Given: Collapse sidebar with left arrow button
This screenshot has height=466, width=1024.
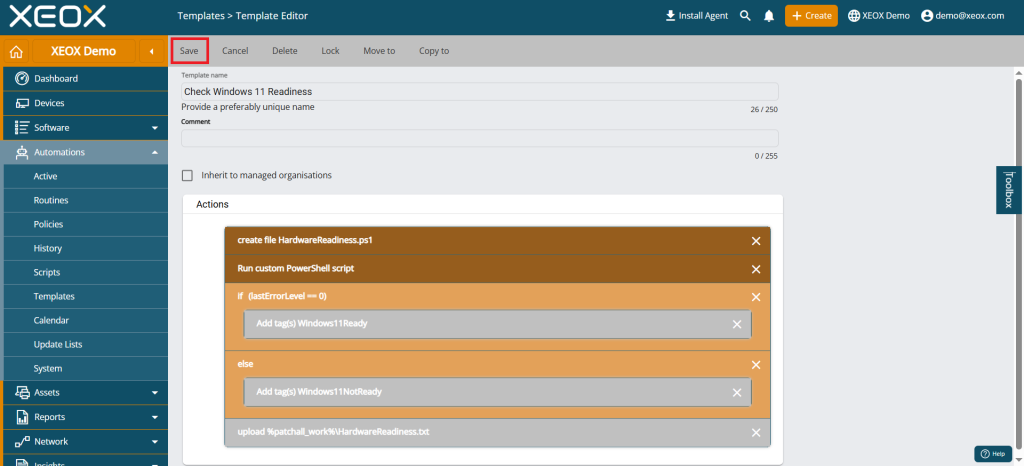Looking at the screenshot, I should click(152, 52).
